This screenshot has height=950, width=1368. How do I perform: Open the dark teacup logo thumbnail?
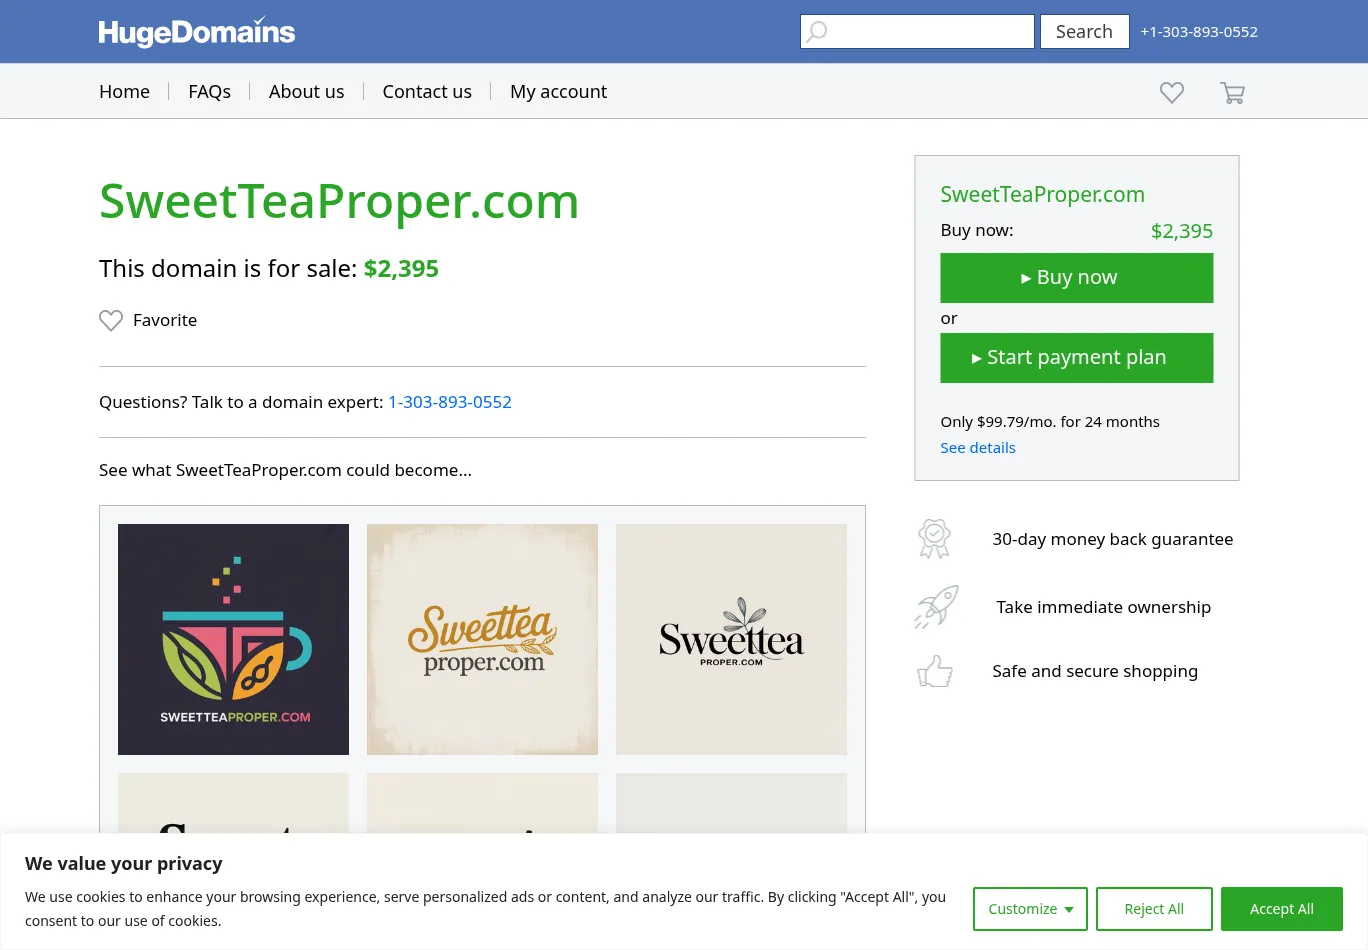coord(233,639)
